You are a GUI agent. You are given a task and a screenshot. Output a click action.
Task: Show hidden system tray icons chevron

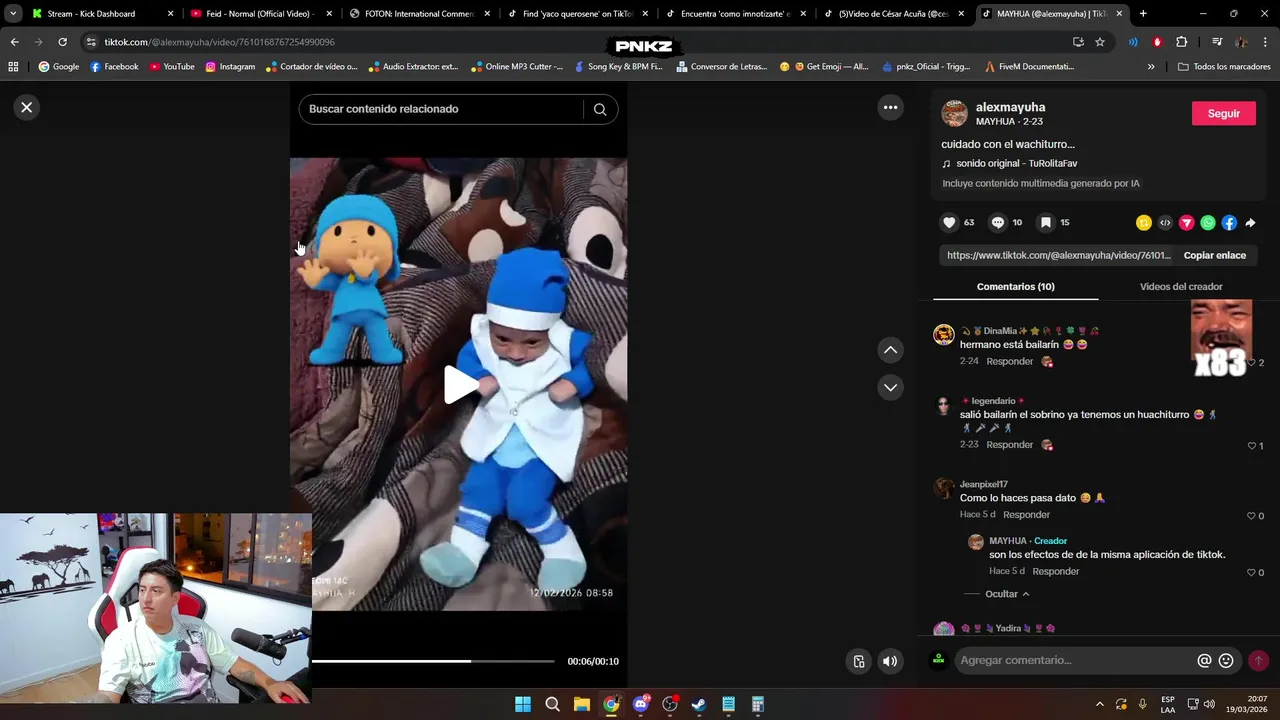point(1100,704)
